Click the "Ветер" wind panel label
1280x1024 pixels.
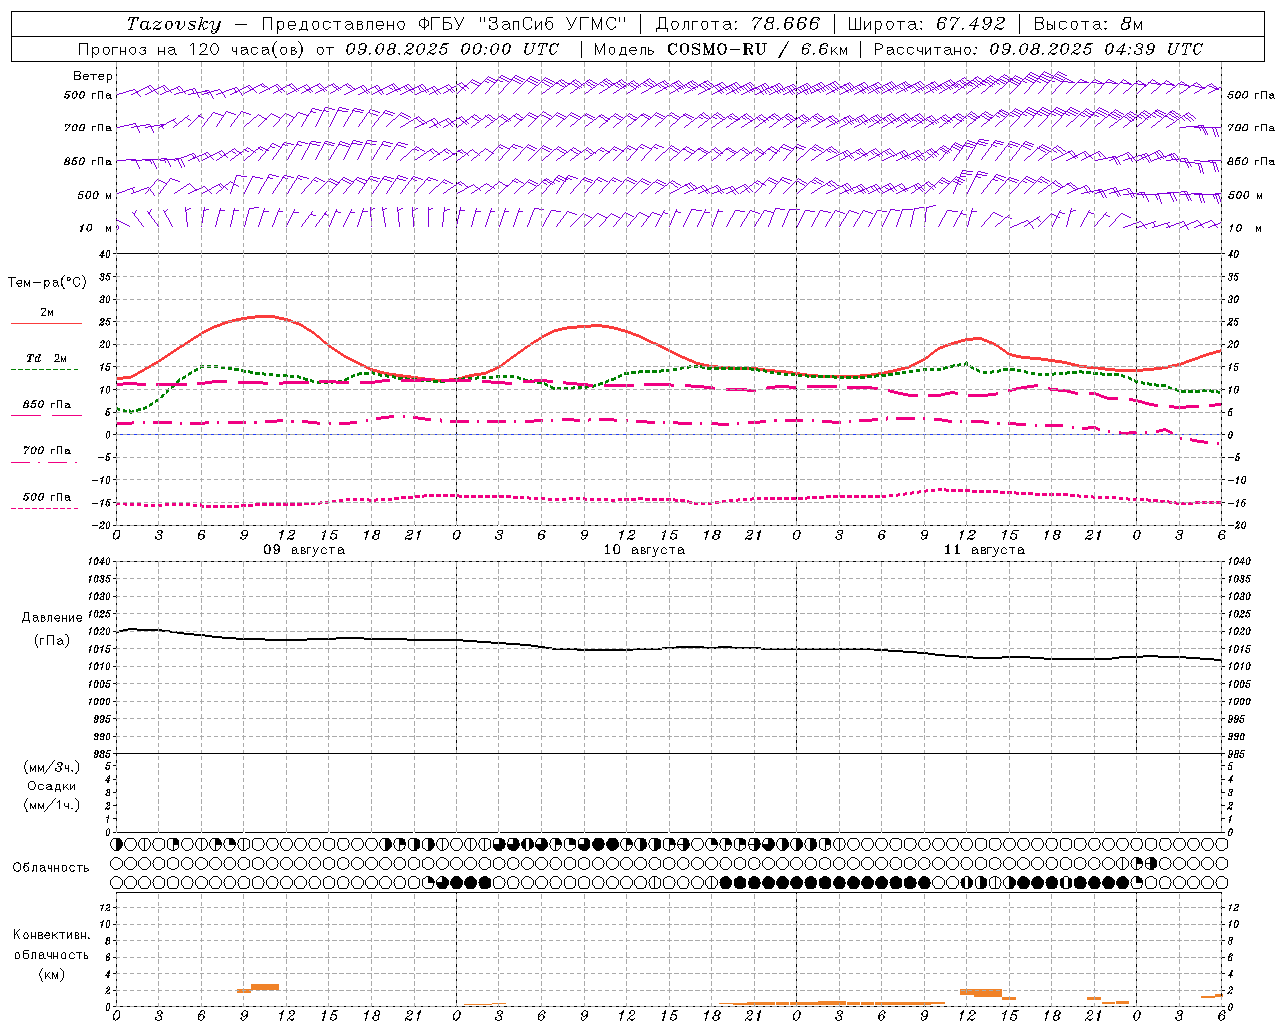tap(93, 76)
